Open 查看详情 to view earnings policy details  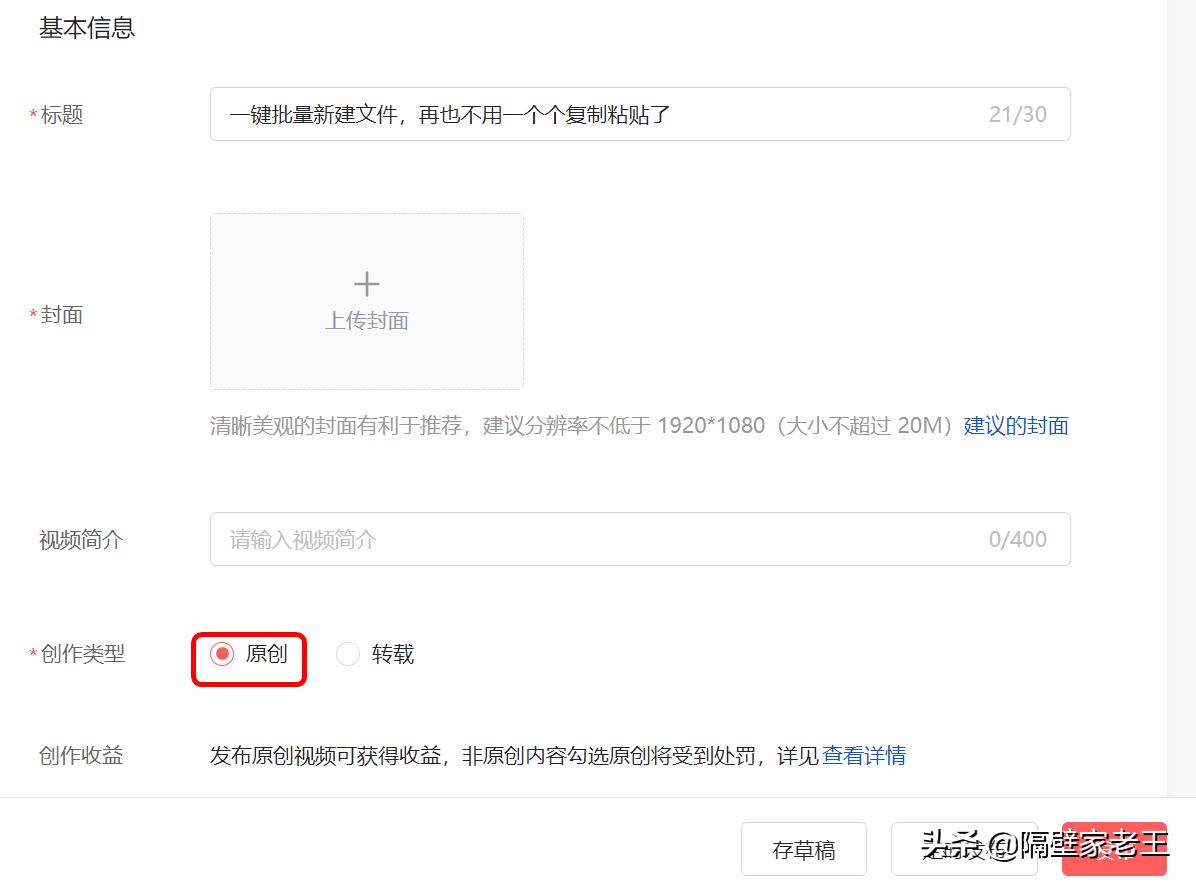(866, 756)
